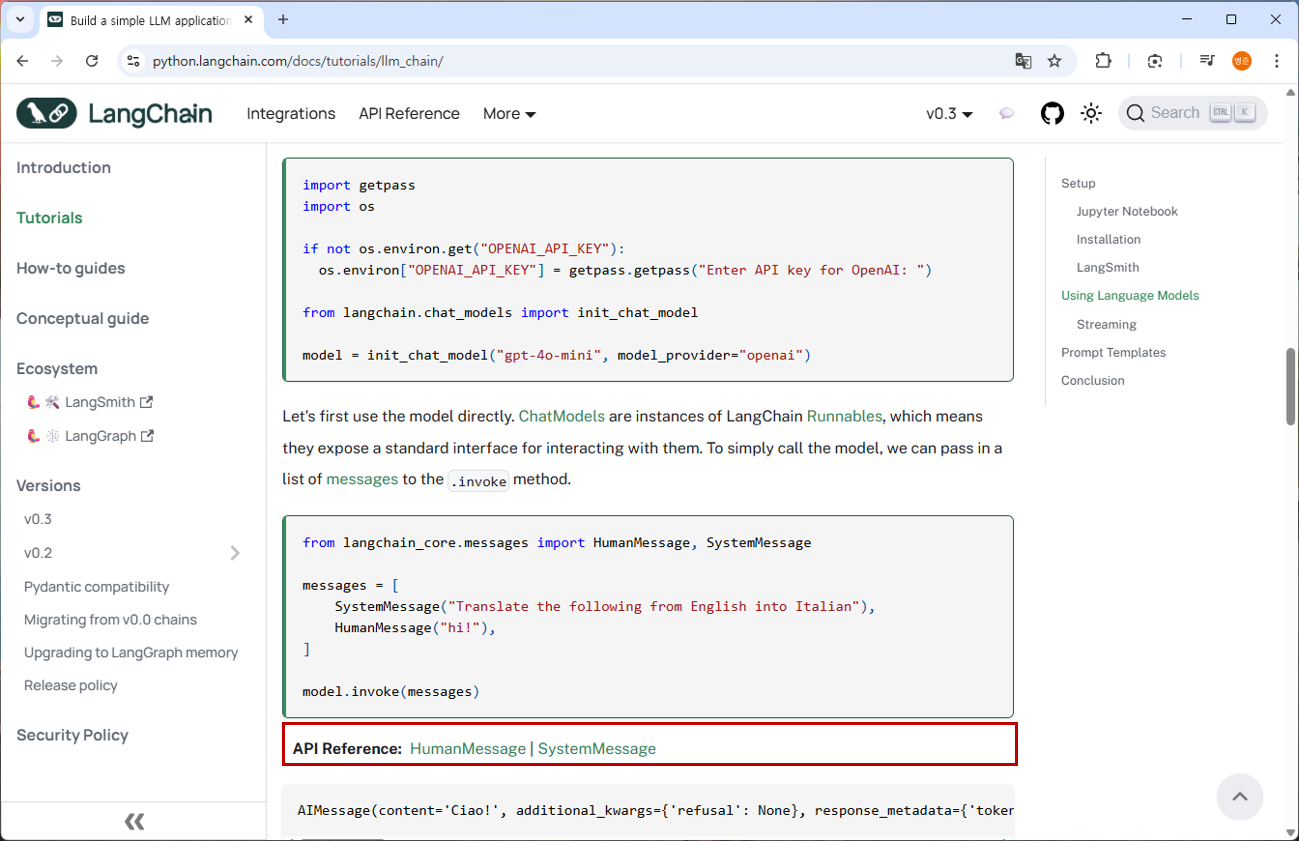Open the media control icon in toolbar

(x=1207, y=61)
